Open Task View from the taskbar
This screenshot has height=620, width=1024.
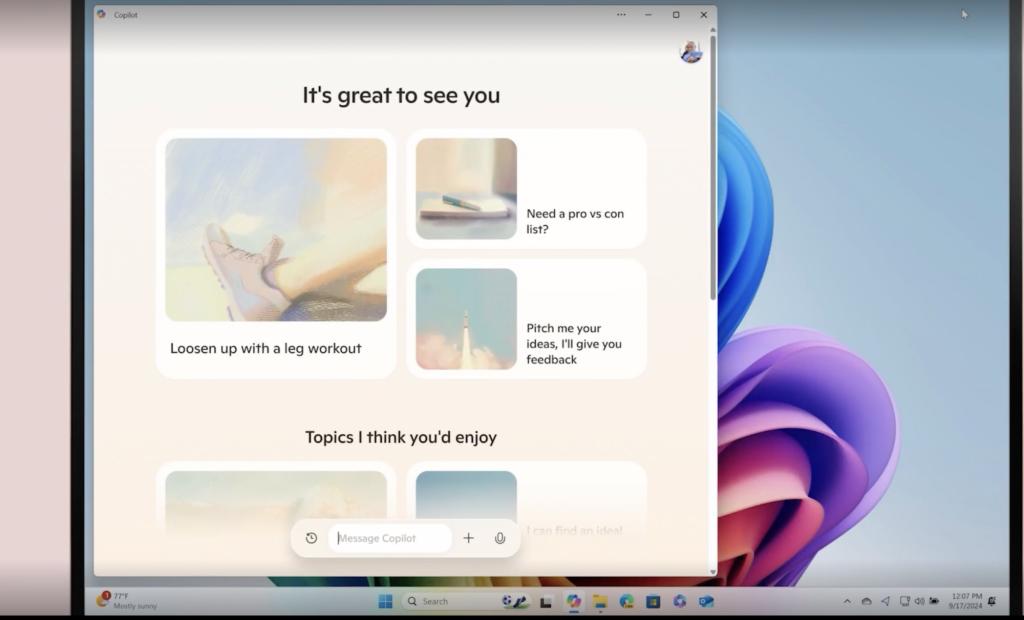tap(546, 602)
